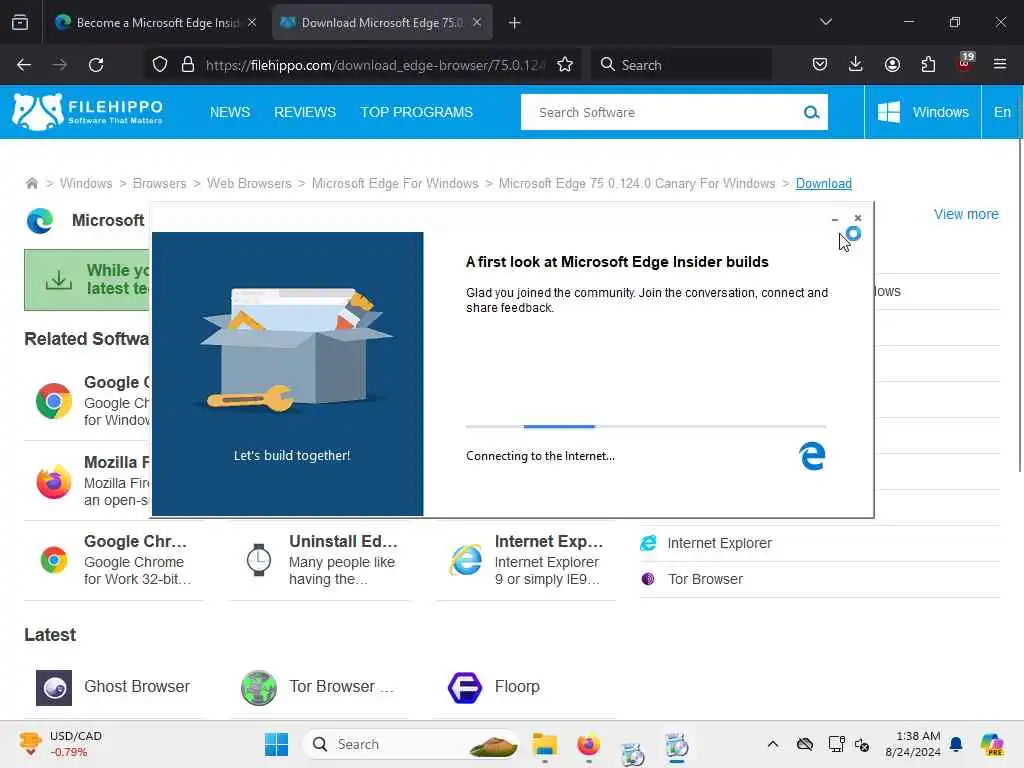This screenshot has height=768, width=1024.
Task: Open the USD/CAD taskbar widget
Action: pyautogui.click(x=61, y=744)
